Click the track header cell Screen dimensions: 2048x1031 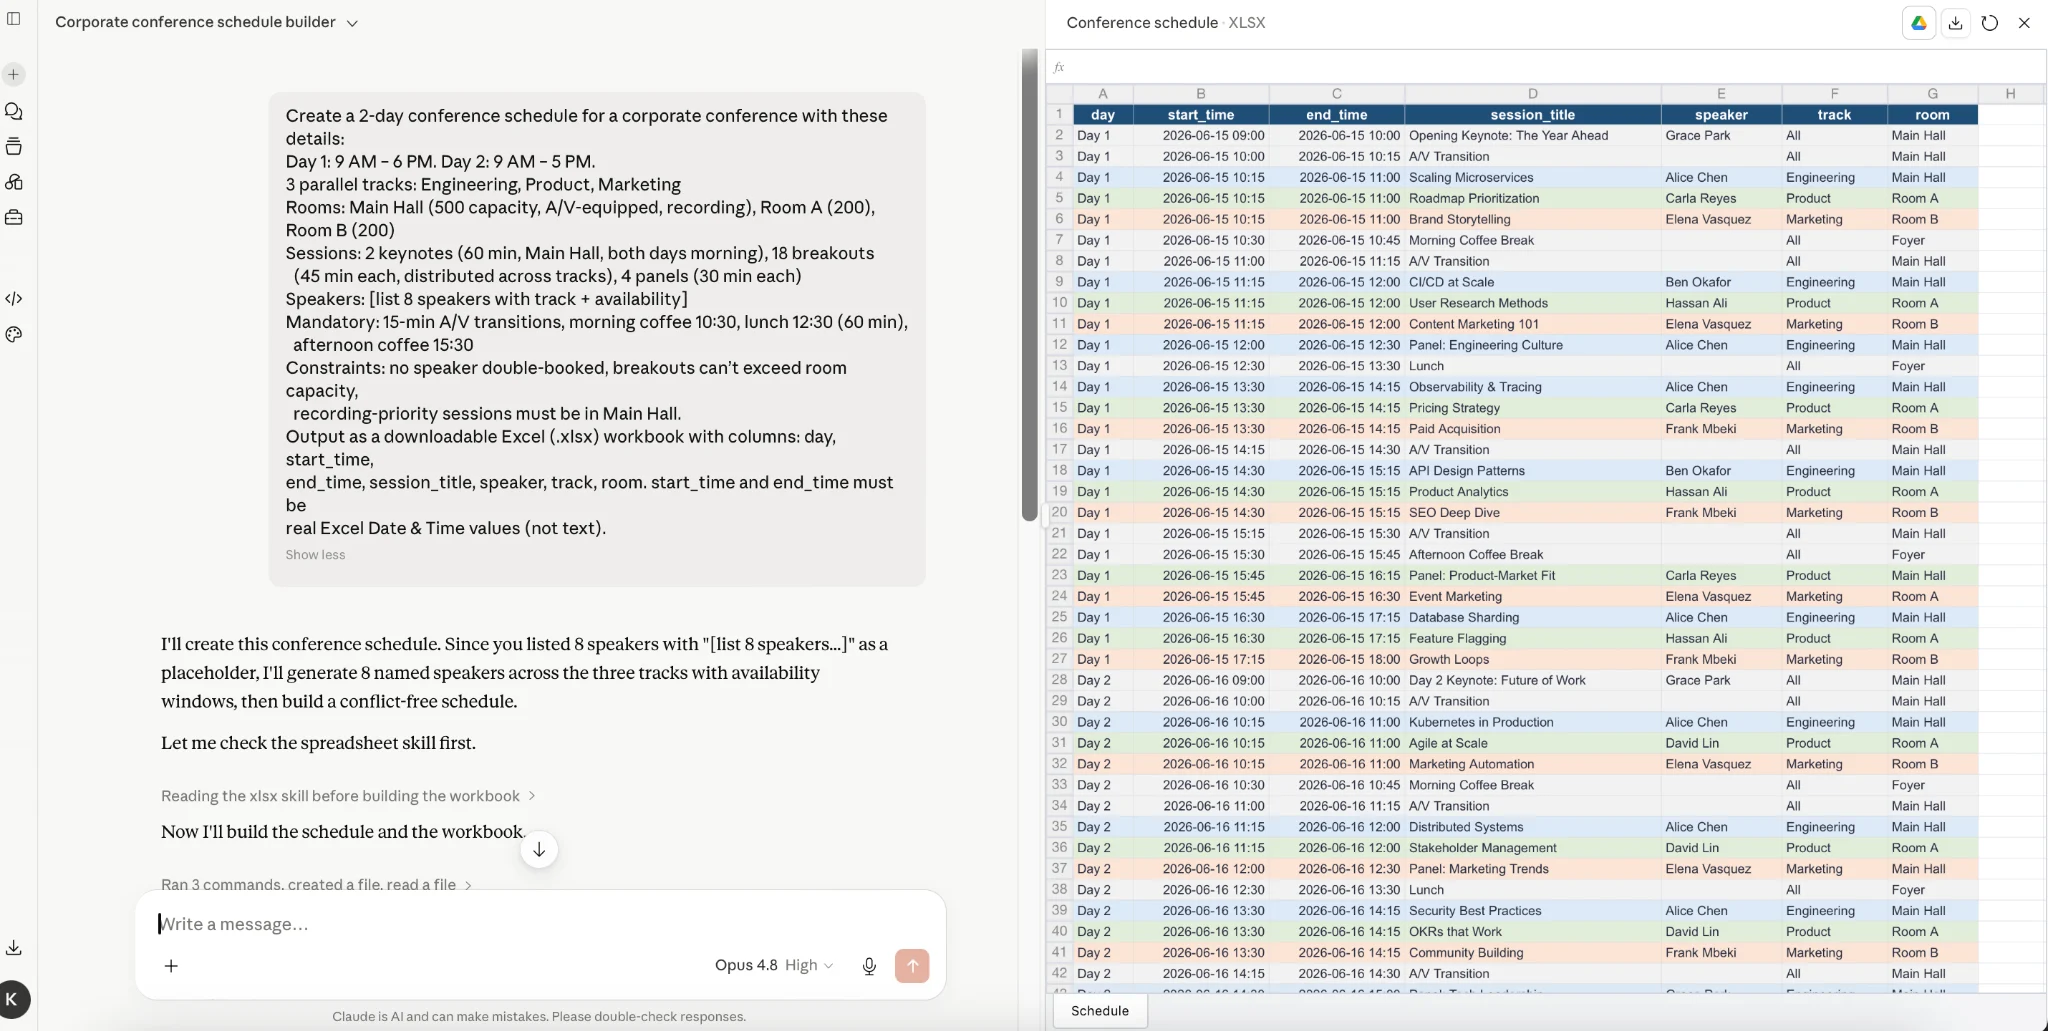click(x=1834, y=115)
